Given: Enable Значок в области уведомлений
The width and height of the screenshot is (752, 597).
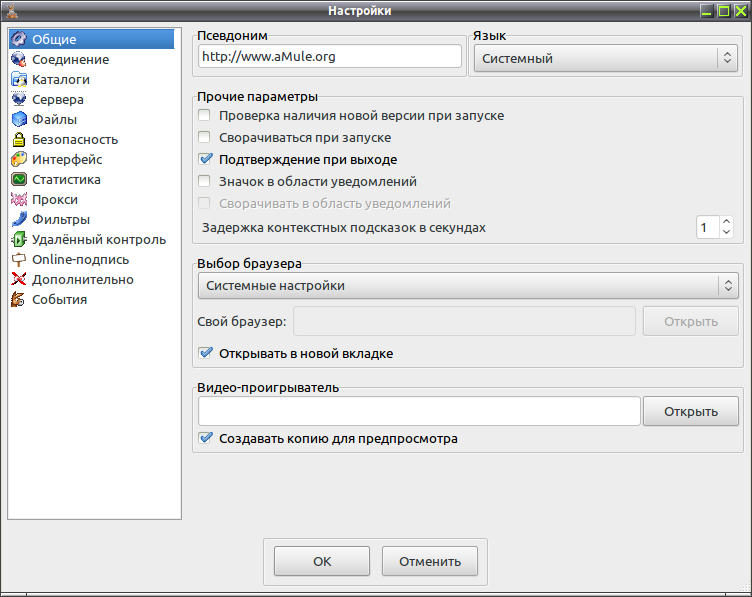Looking at the screenshot, I should click(x=204, y=181).
